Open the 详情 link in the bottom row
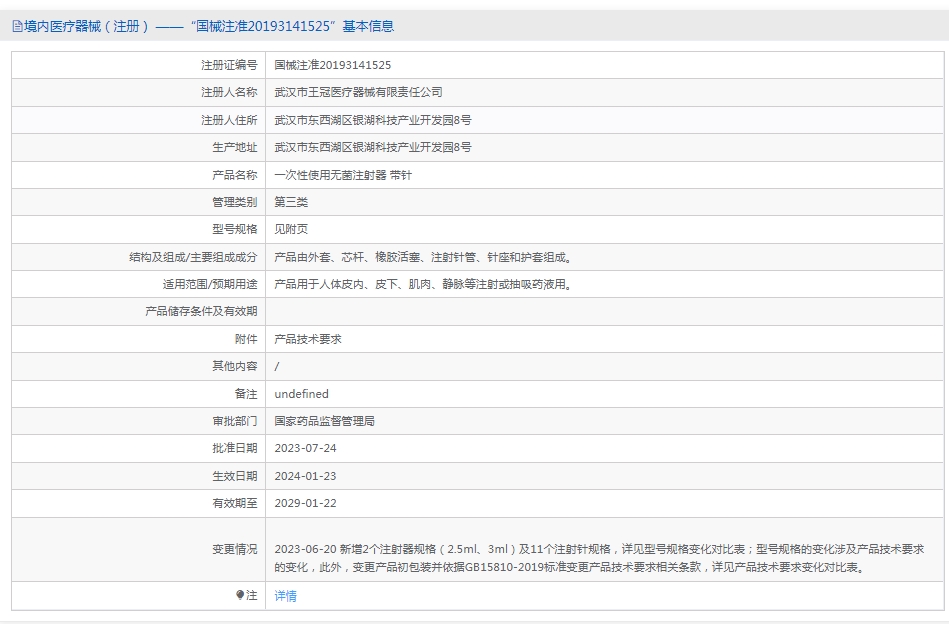The height and width of the screenshot is (624, 949). pos(286,596)
